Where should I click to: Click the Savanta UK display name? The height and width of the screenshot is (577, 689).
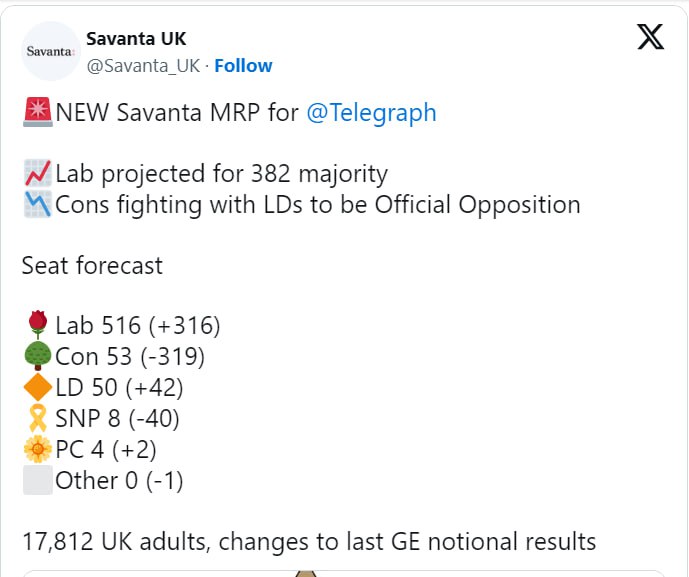(x=136, y=39)
